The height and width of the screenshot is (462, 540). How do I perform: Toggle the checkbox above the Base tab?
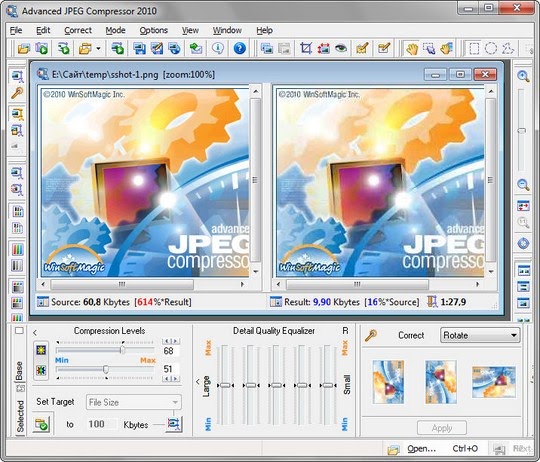(x=19, y=331)
